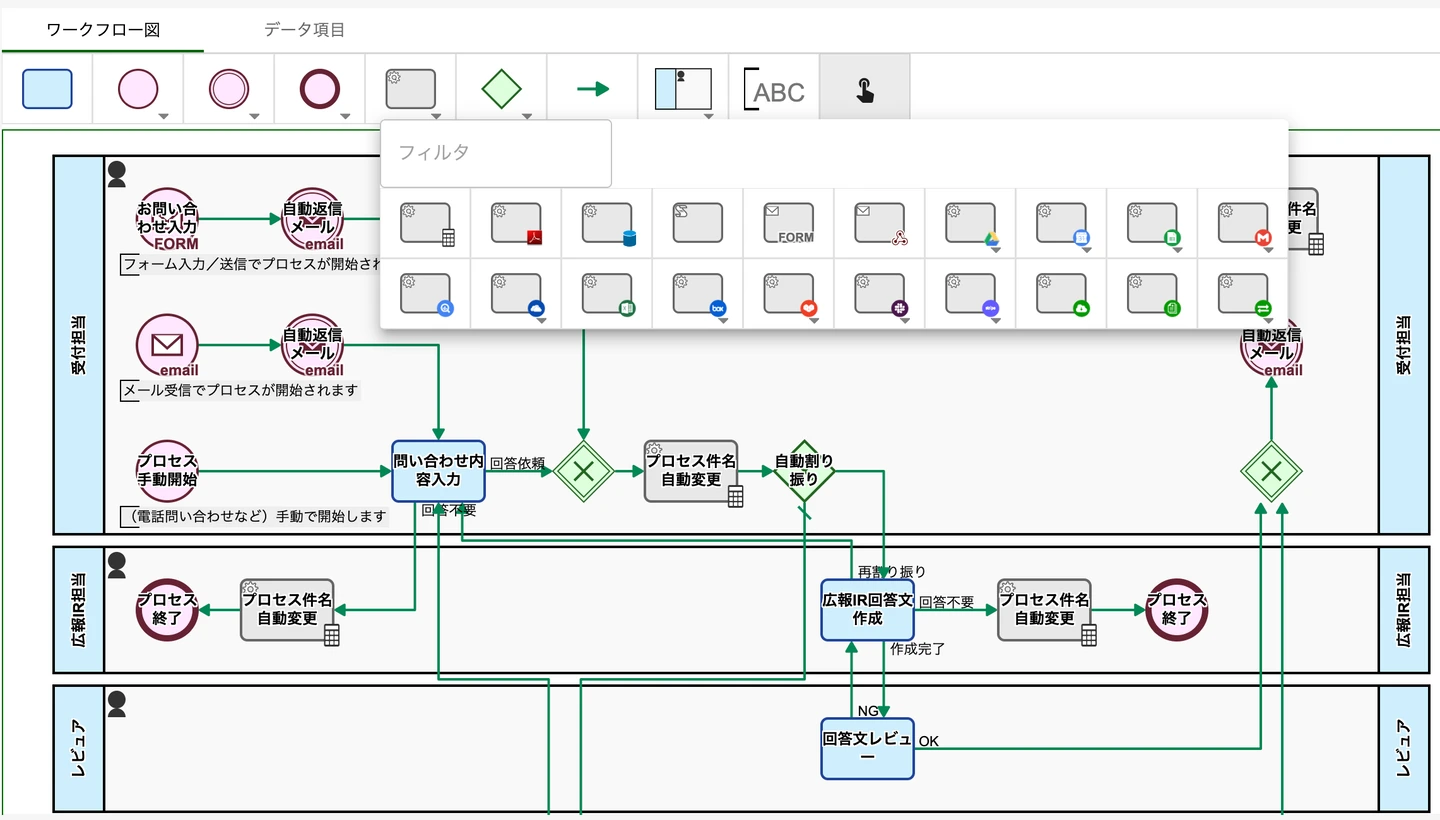Select the sequence flow arrow tool
The image size is (1440, 820).
[x=590, y=88]
